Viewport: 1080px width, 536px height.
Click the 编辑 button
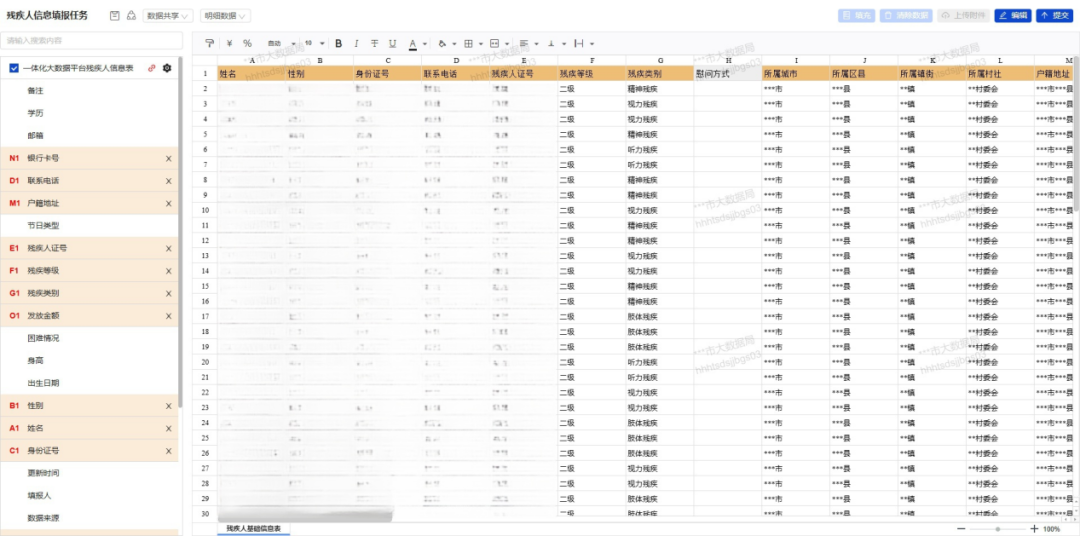click(1013, 15)
